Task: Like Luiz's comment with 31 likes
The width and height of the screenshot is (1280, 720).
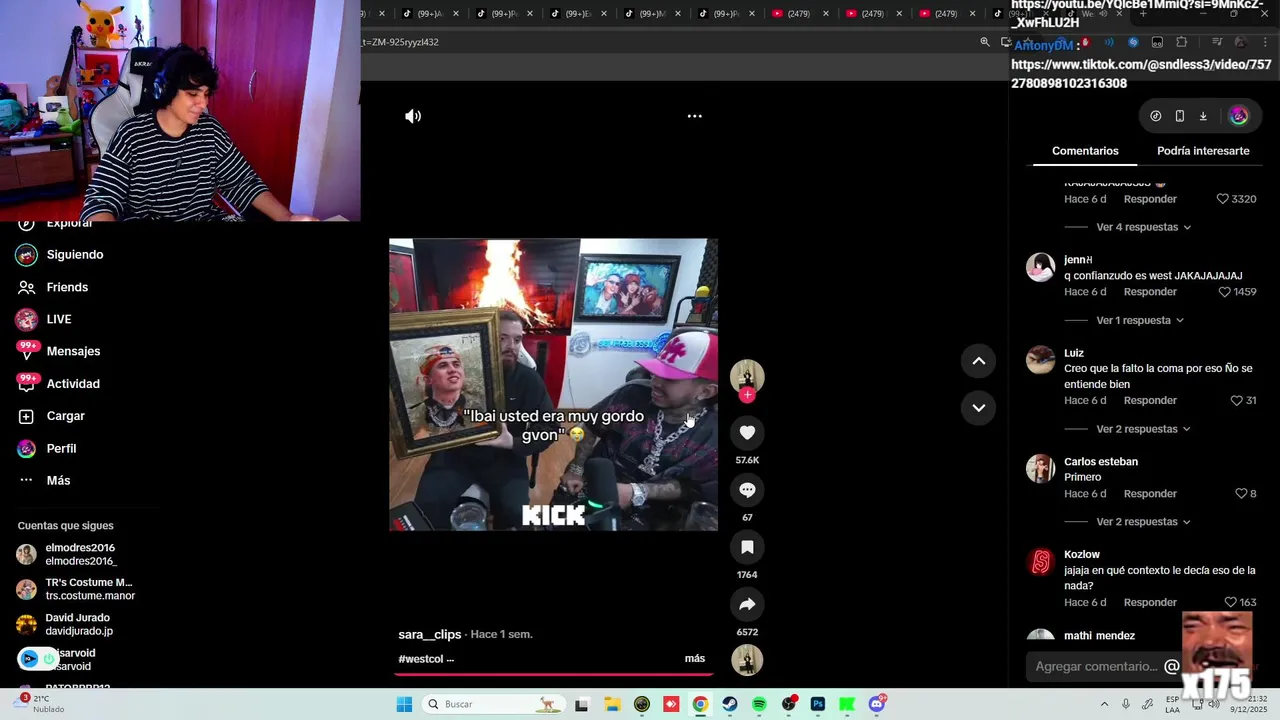Action: pyautogui.click(x=1236, y=400)
